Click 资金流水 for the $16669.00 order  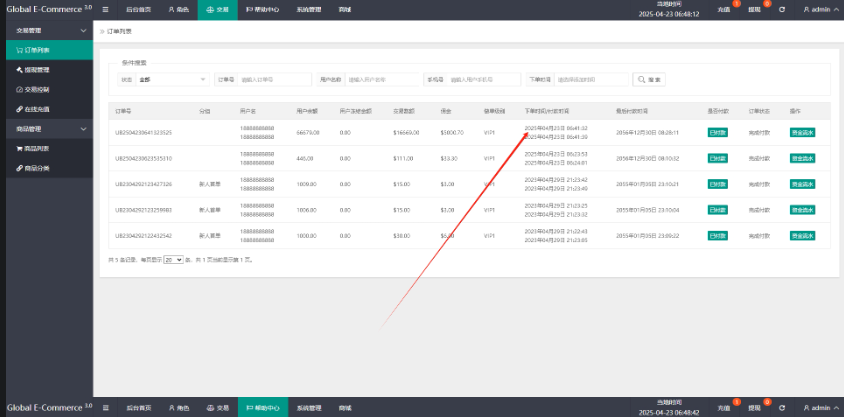pyautogui.click(x=802, y=132)
